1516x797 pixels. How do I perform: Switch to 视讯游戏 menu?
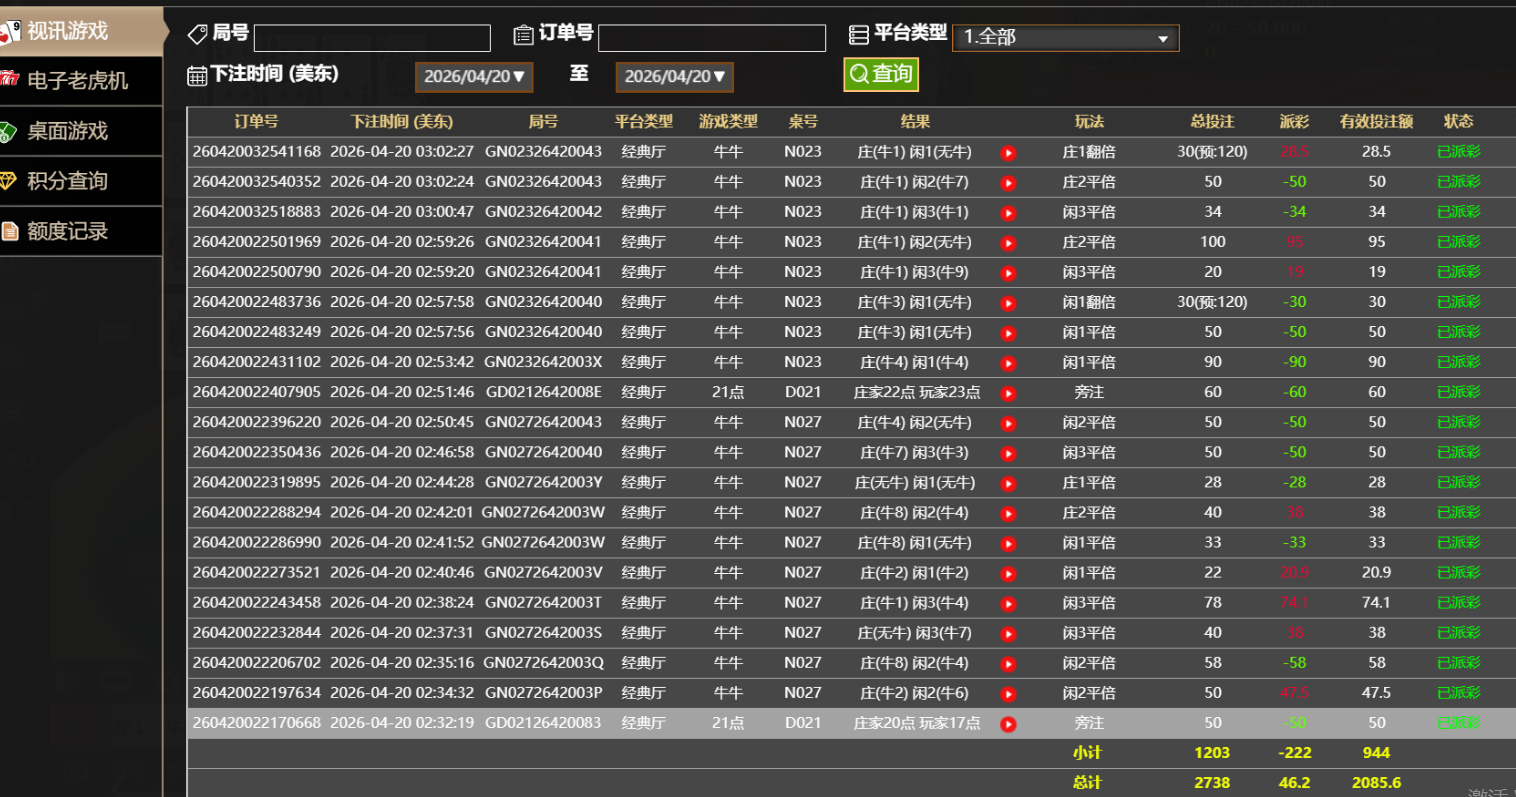[67, 31]
